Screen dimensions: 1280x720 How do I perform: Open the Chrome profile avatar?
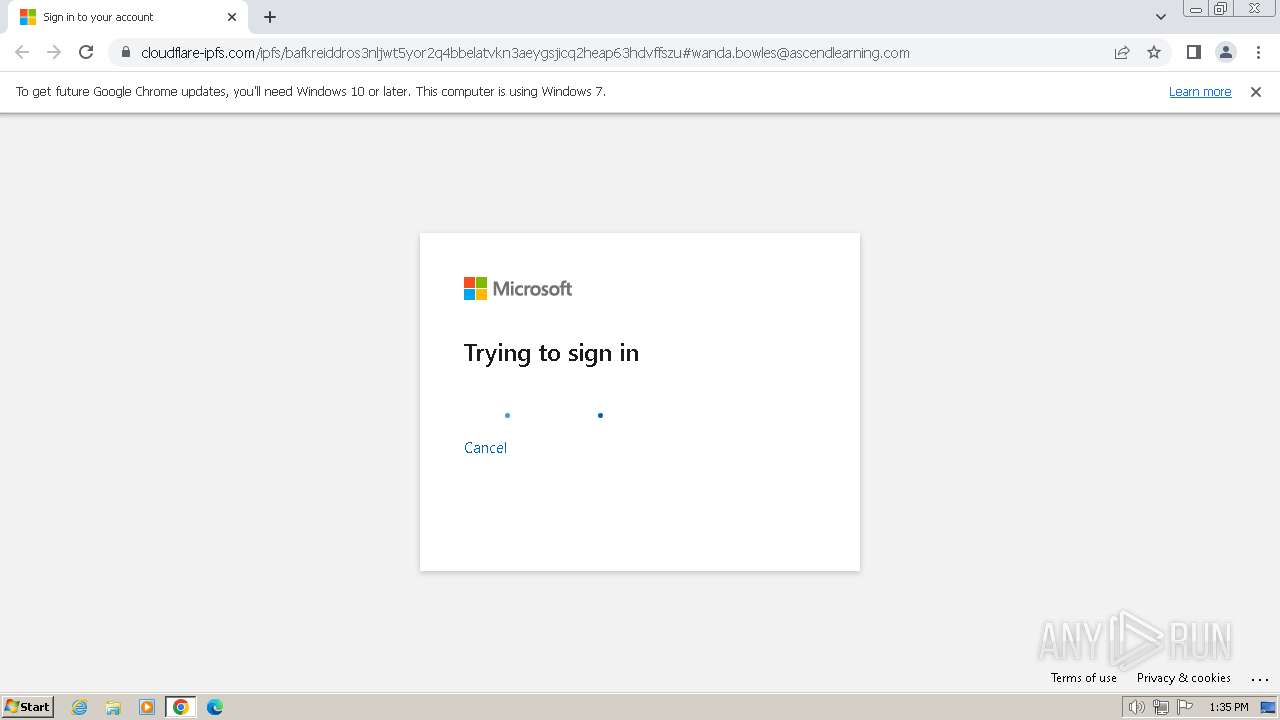tap(1225, 52)
